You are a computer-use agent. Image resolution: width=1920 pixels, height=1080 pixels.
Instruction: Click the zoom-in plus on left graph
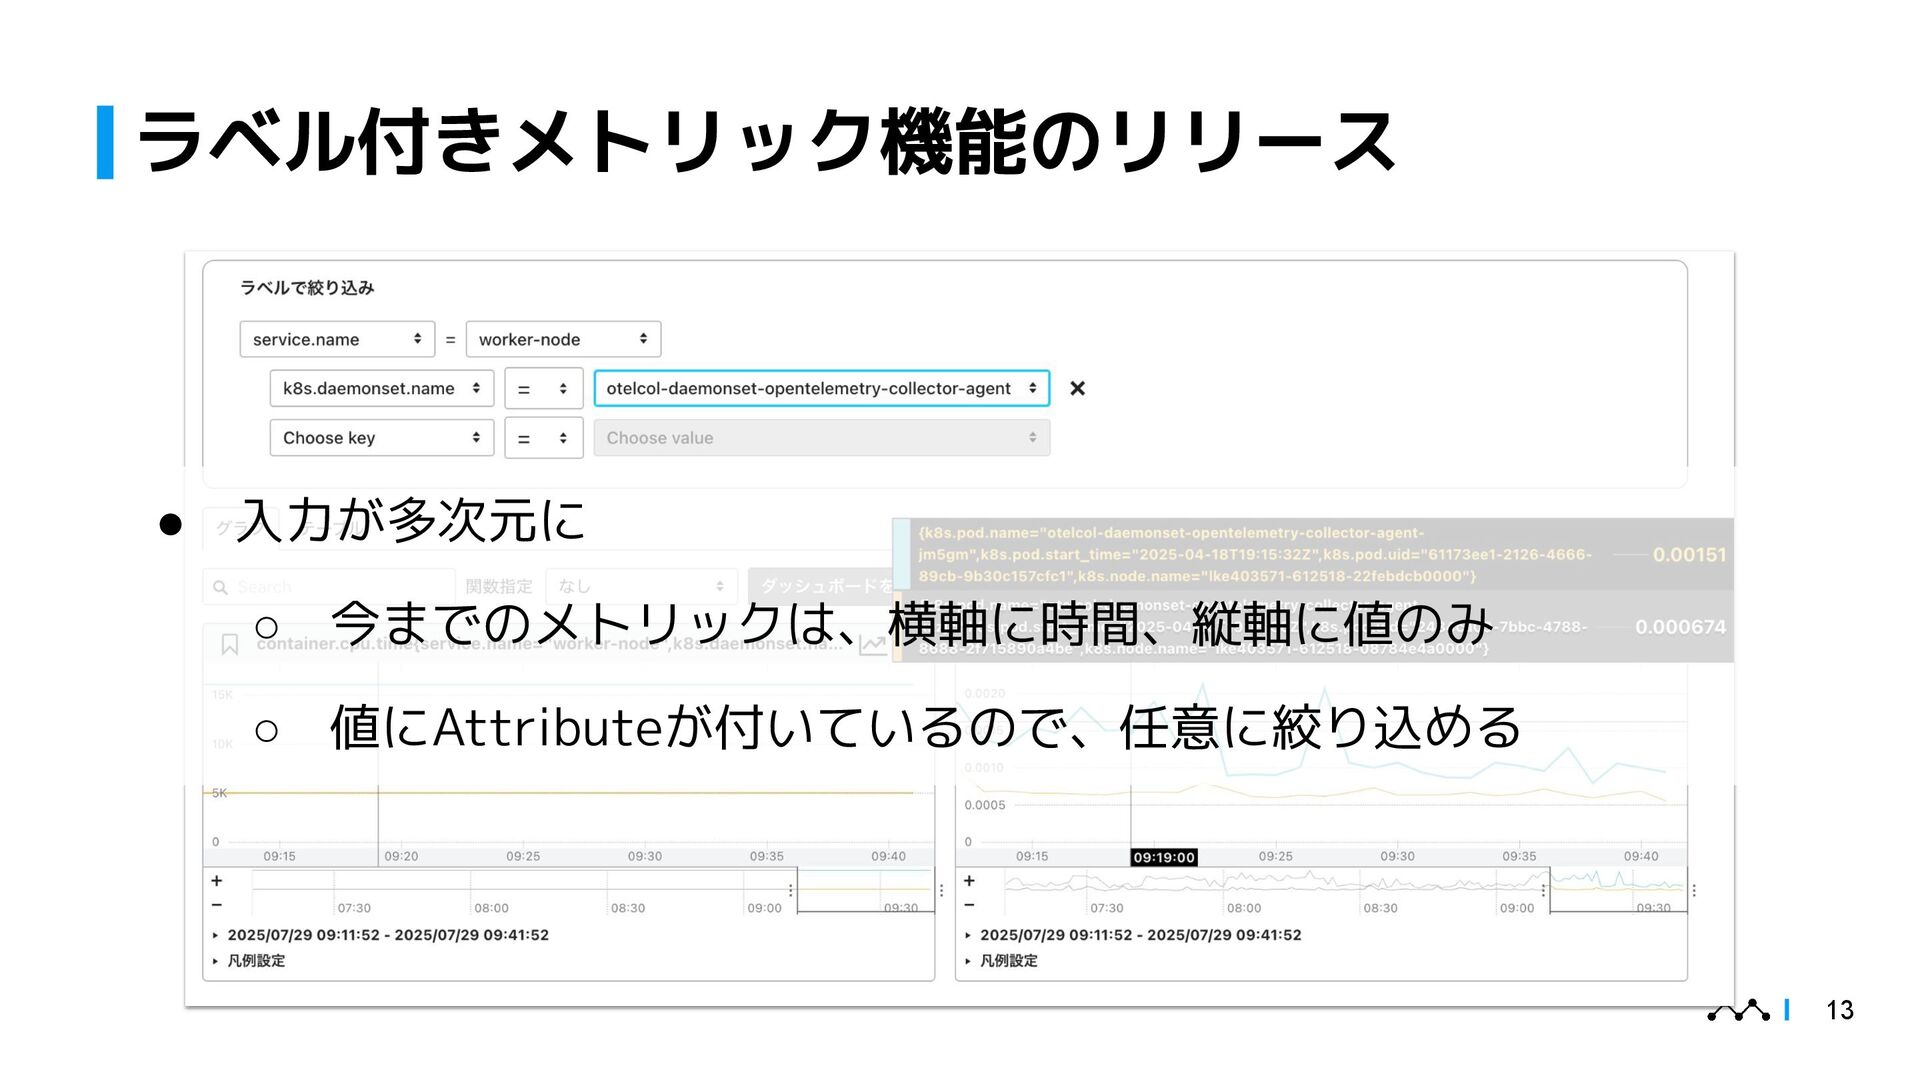(217, 881)
